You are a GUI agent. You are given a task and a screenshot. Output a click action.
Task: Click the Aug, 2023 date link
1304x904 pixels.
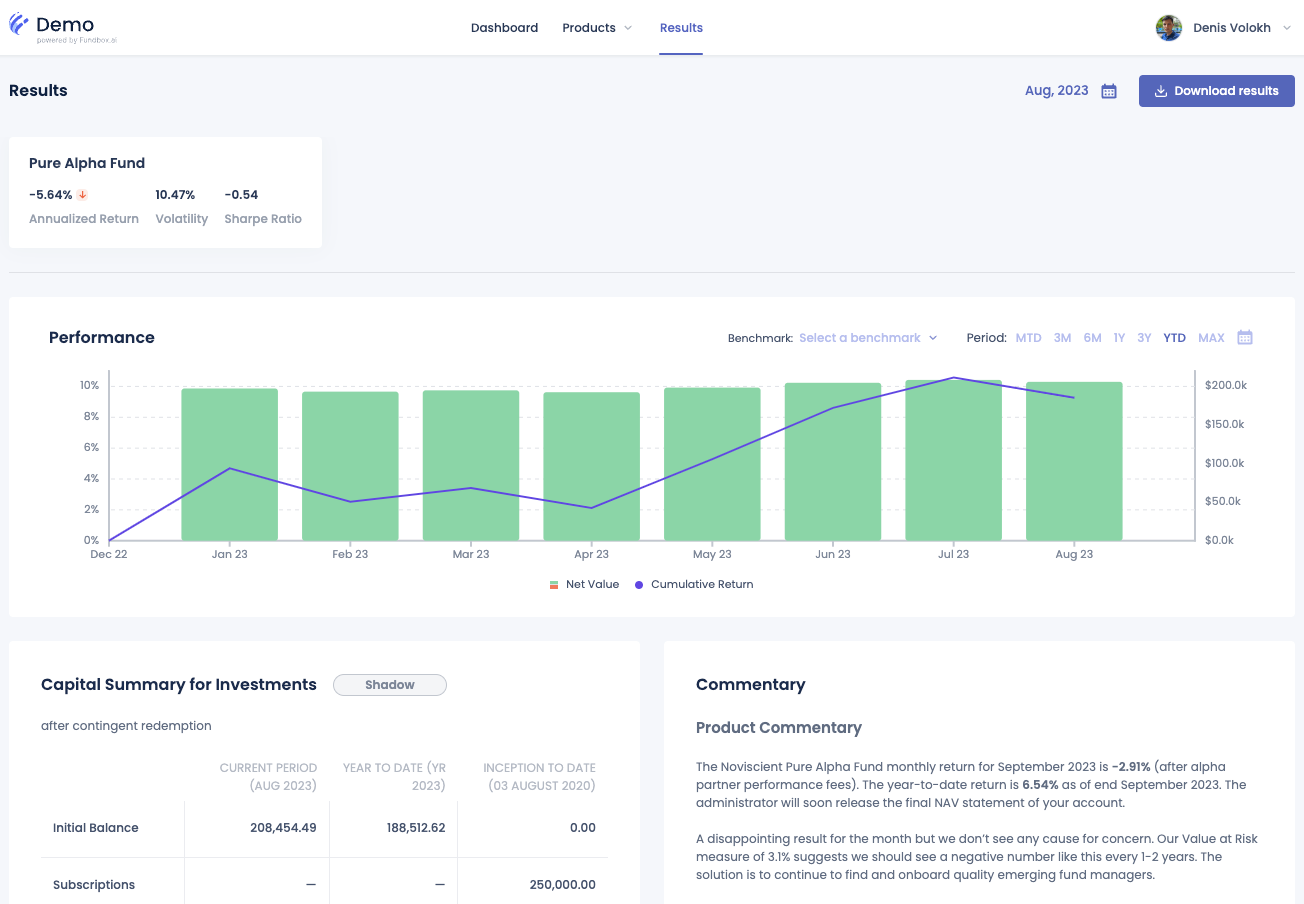(1057, 91)
